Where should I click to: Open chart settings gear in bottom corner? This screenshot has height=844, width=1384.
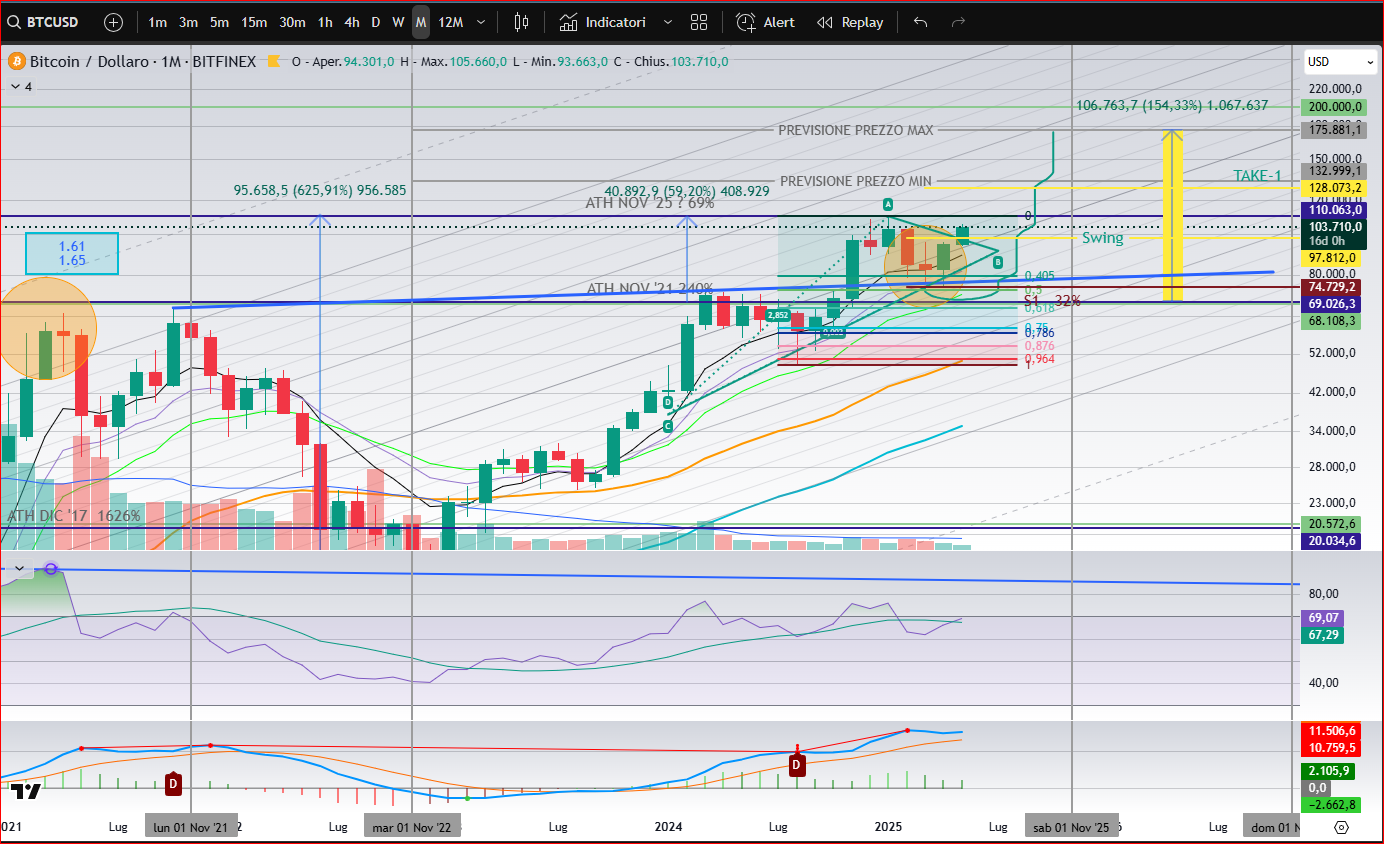1342,827
